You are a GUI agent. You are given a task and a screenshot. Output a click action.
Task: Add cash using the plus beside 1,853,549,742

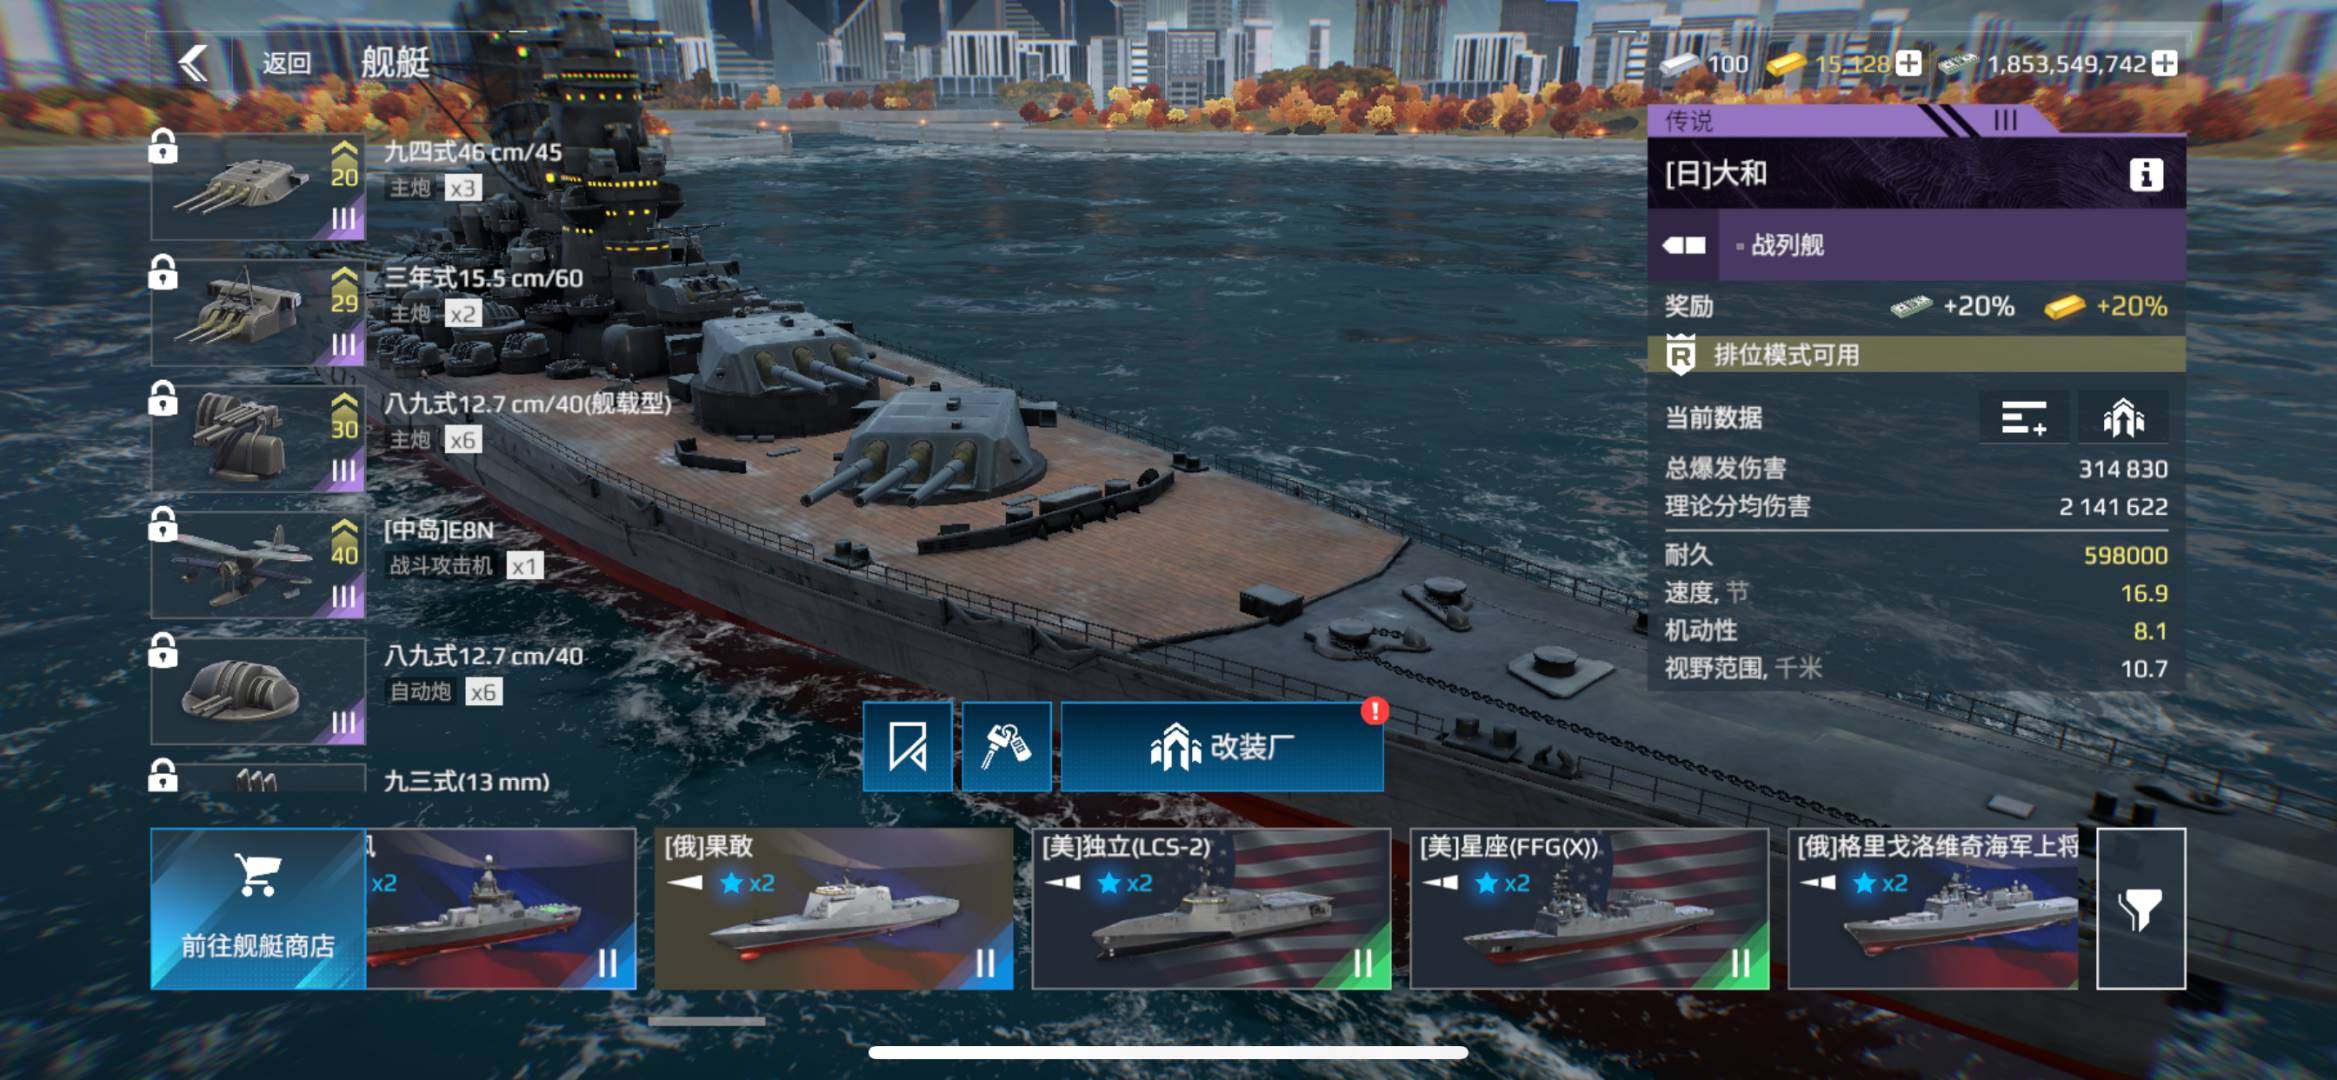pyautogui.click(x=2165, y=63)
